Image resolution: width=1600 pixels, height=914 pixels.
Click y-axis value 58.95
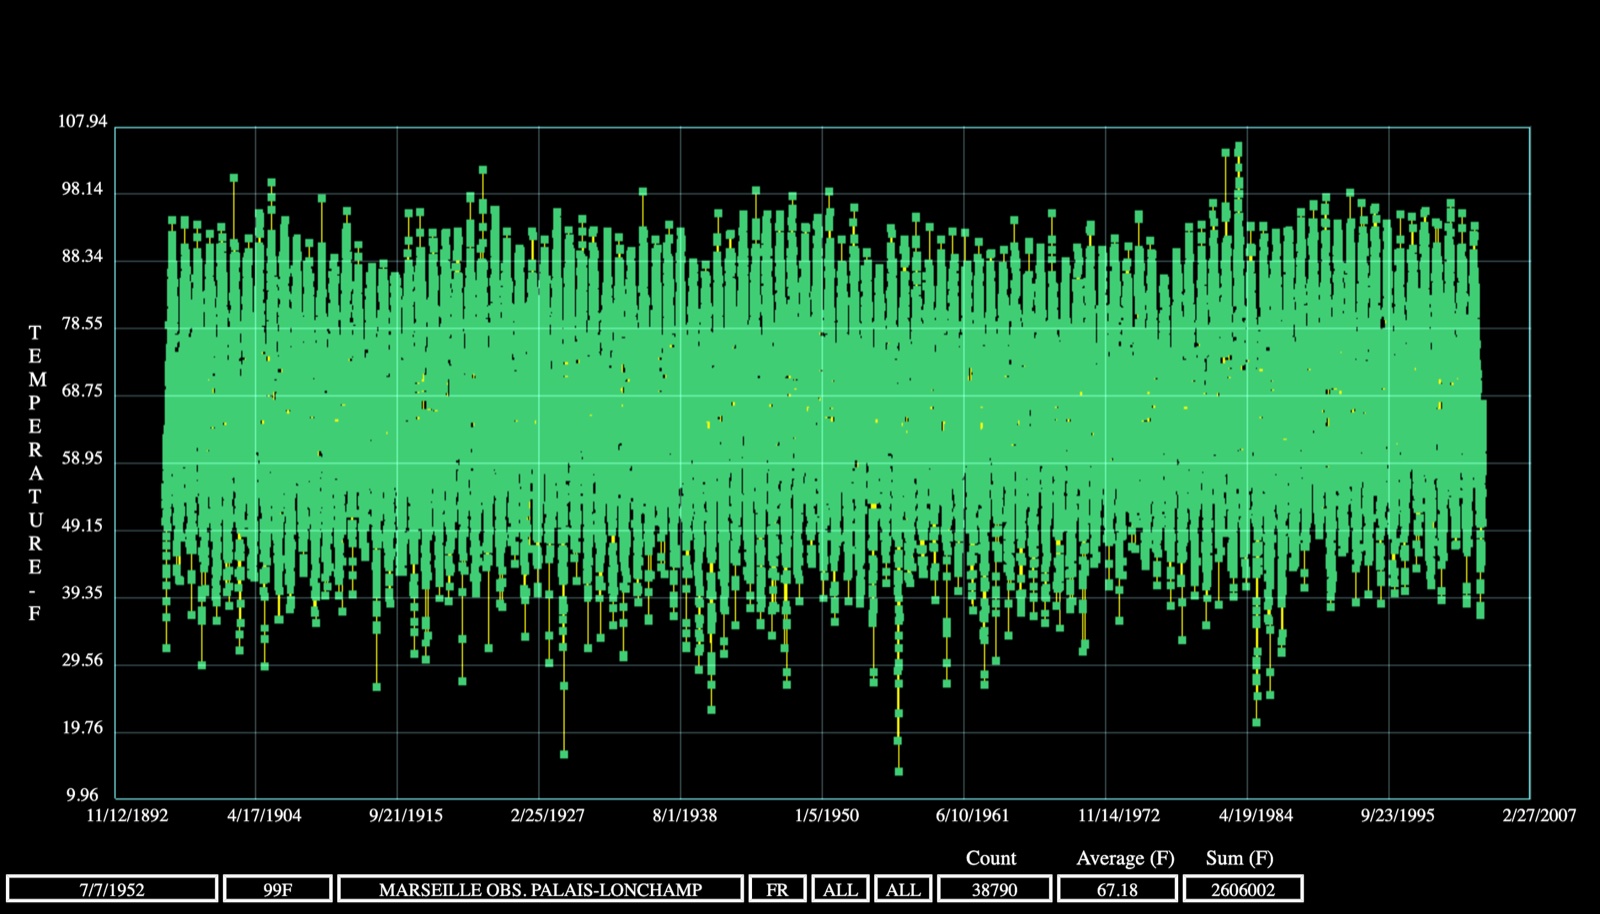point(82,459)
